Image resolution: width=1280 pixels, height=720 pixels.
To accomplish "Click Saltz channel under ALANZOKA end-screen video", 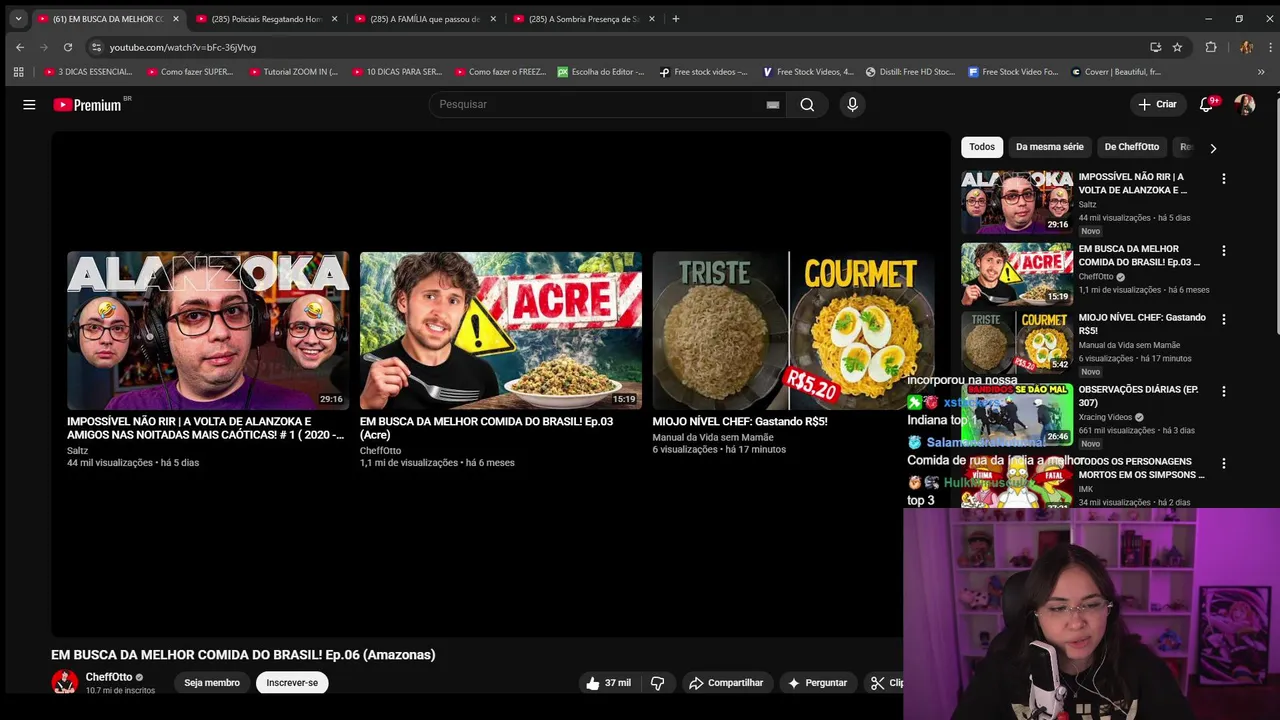I will point(78,451).
